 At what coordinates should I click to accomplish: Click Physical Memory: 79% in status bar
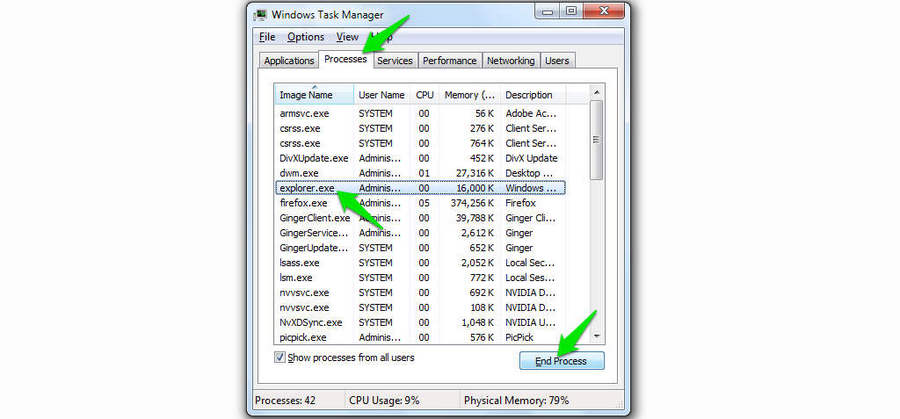point(517,400)
